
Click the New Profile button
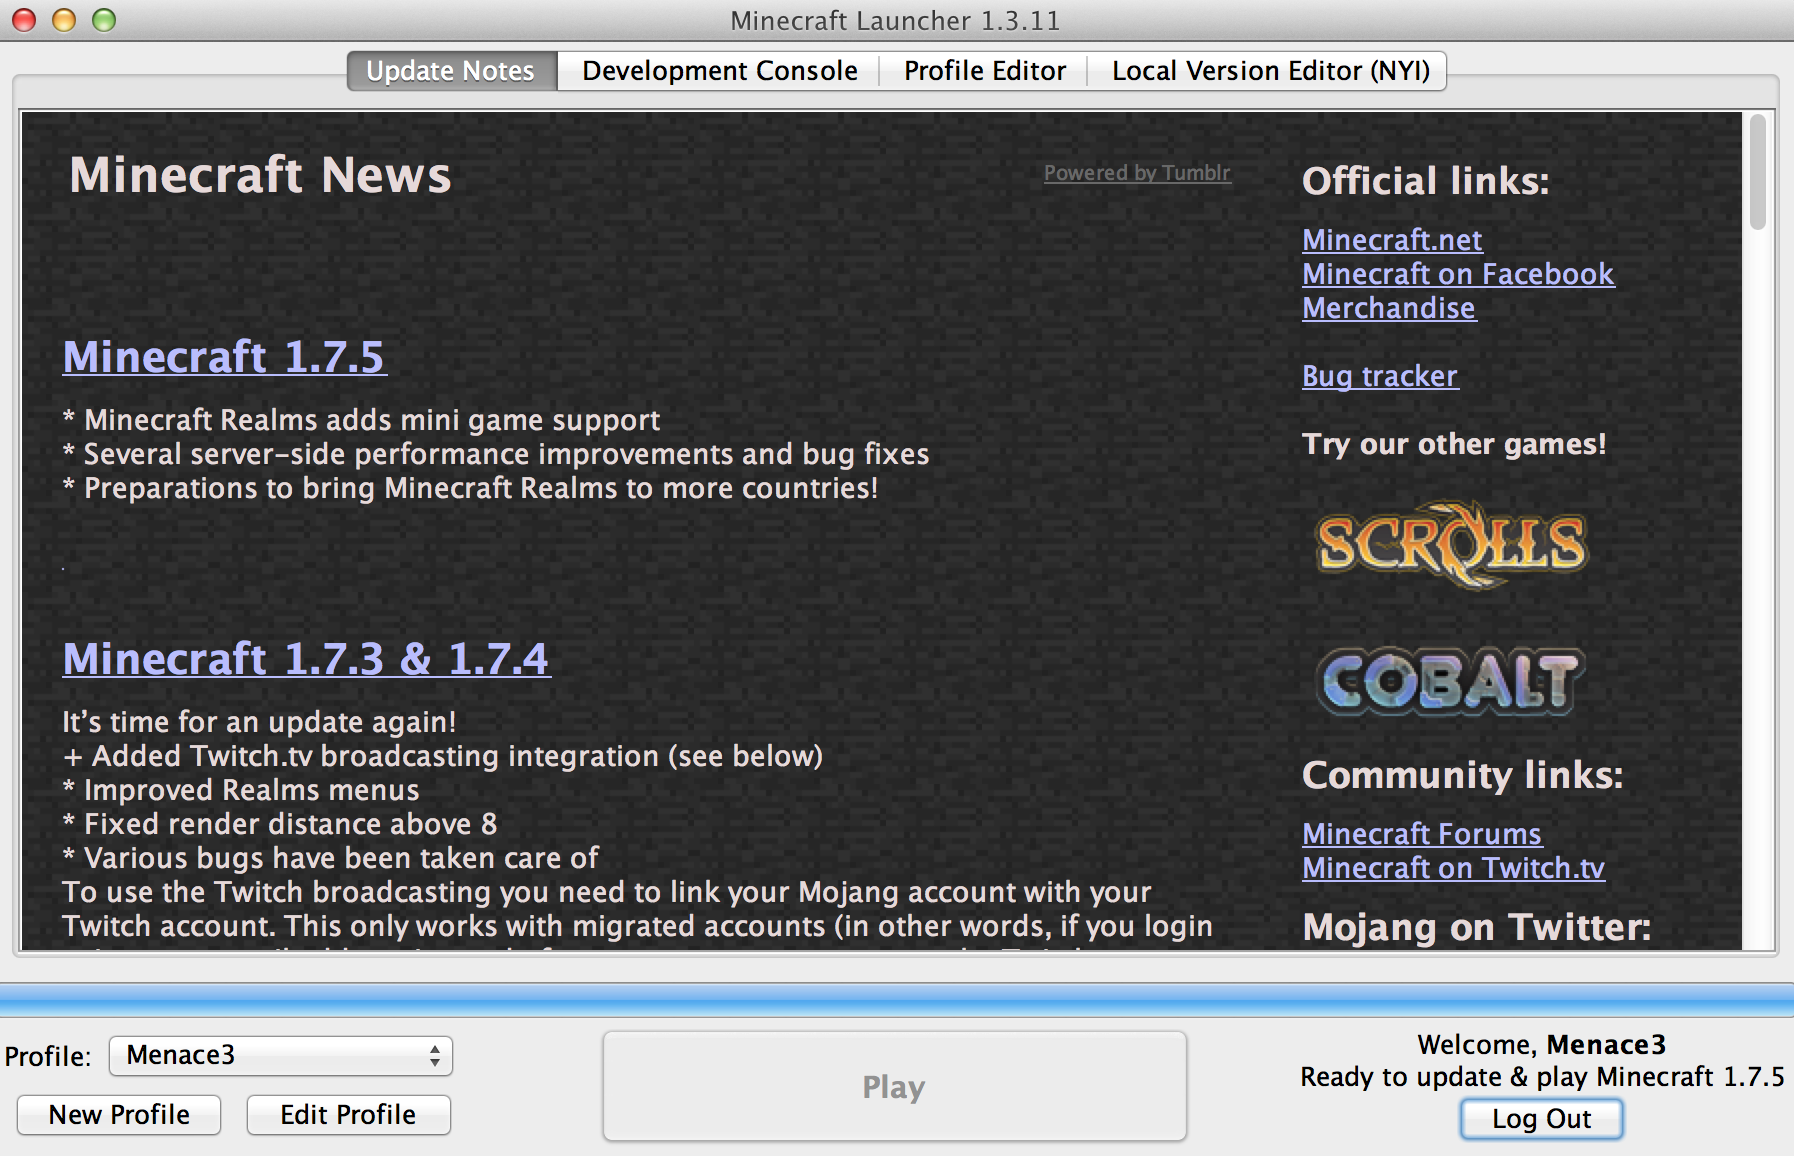click(119, 1115)
